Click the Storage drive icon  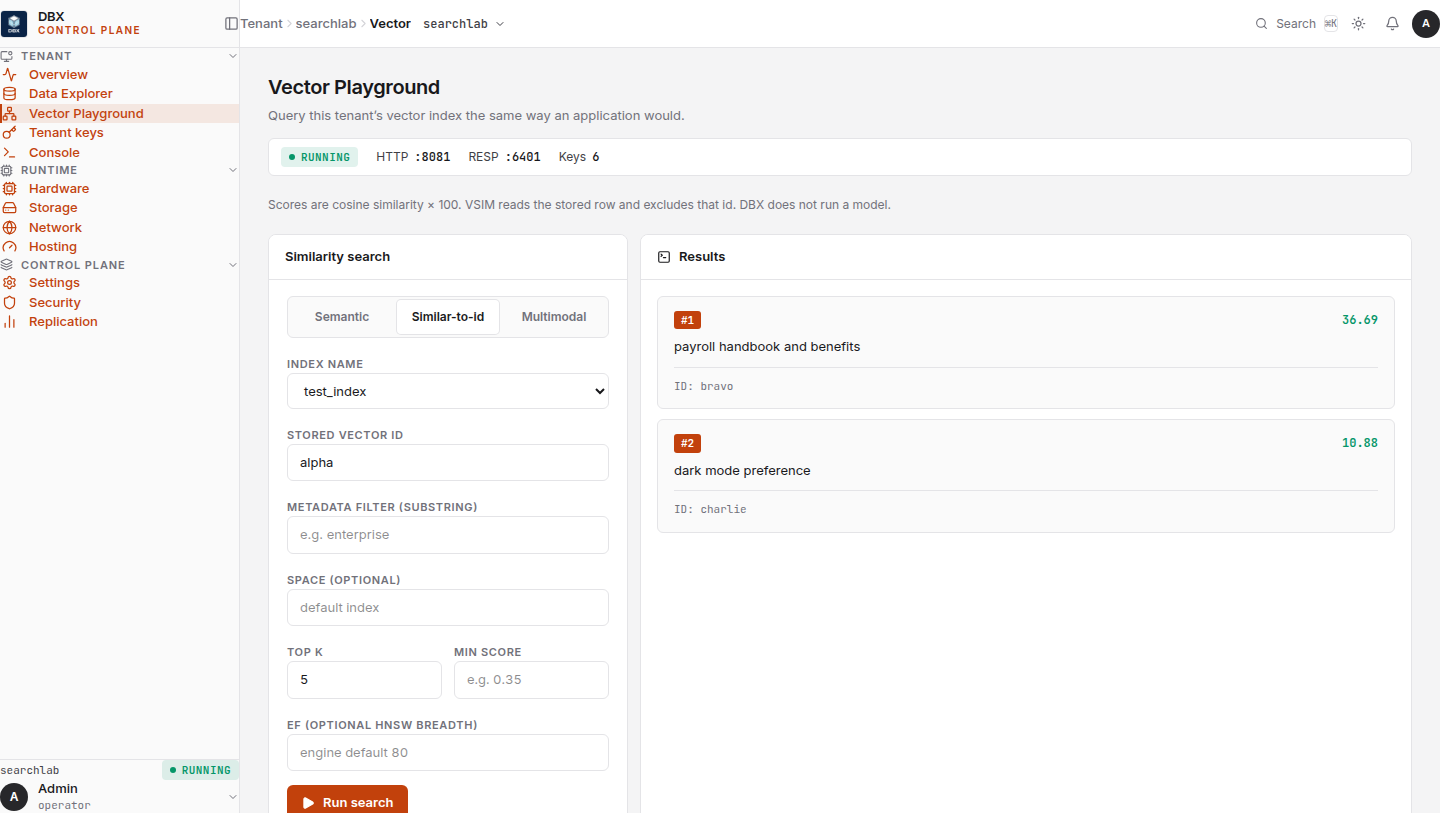pyautogui.click(x=9, y=208)
